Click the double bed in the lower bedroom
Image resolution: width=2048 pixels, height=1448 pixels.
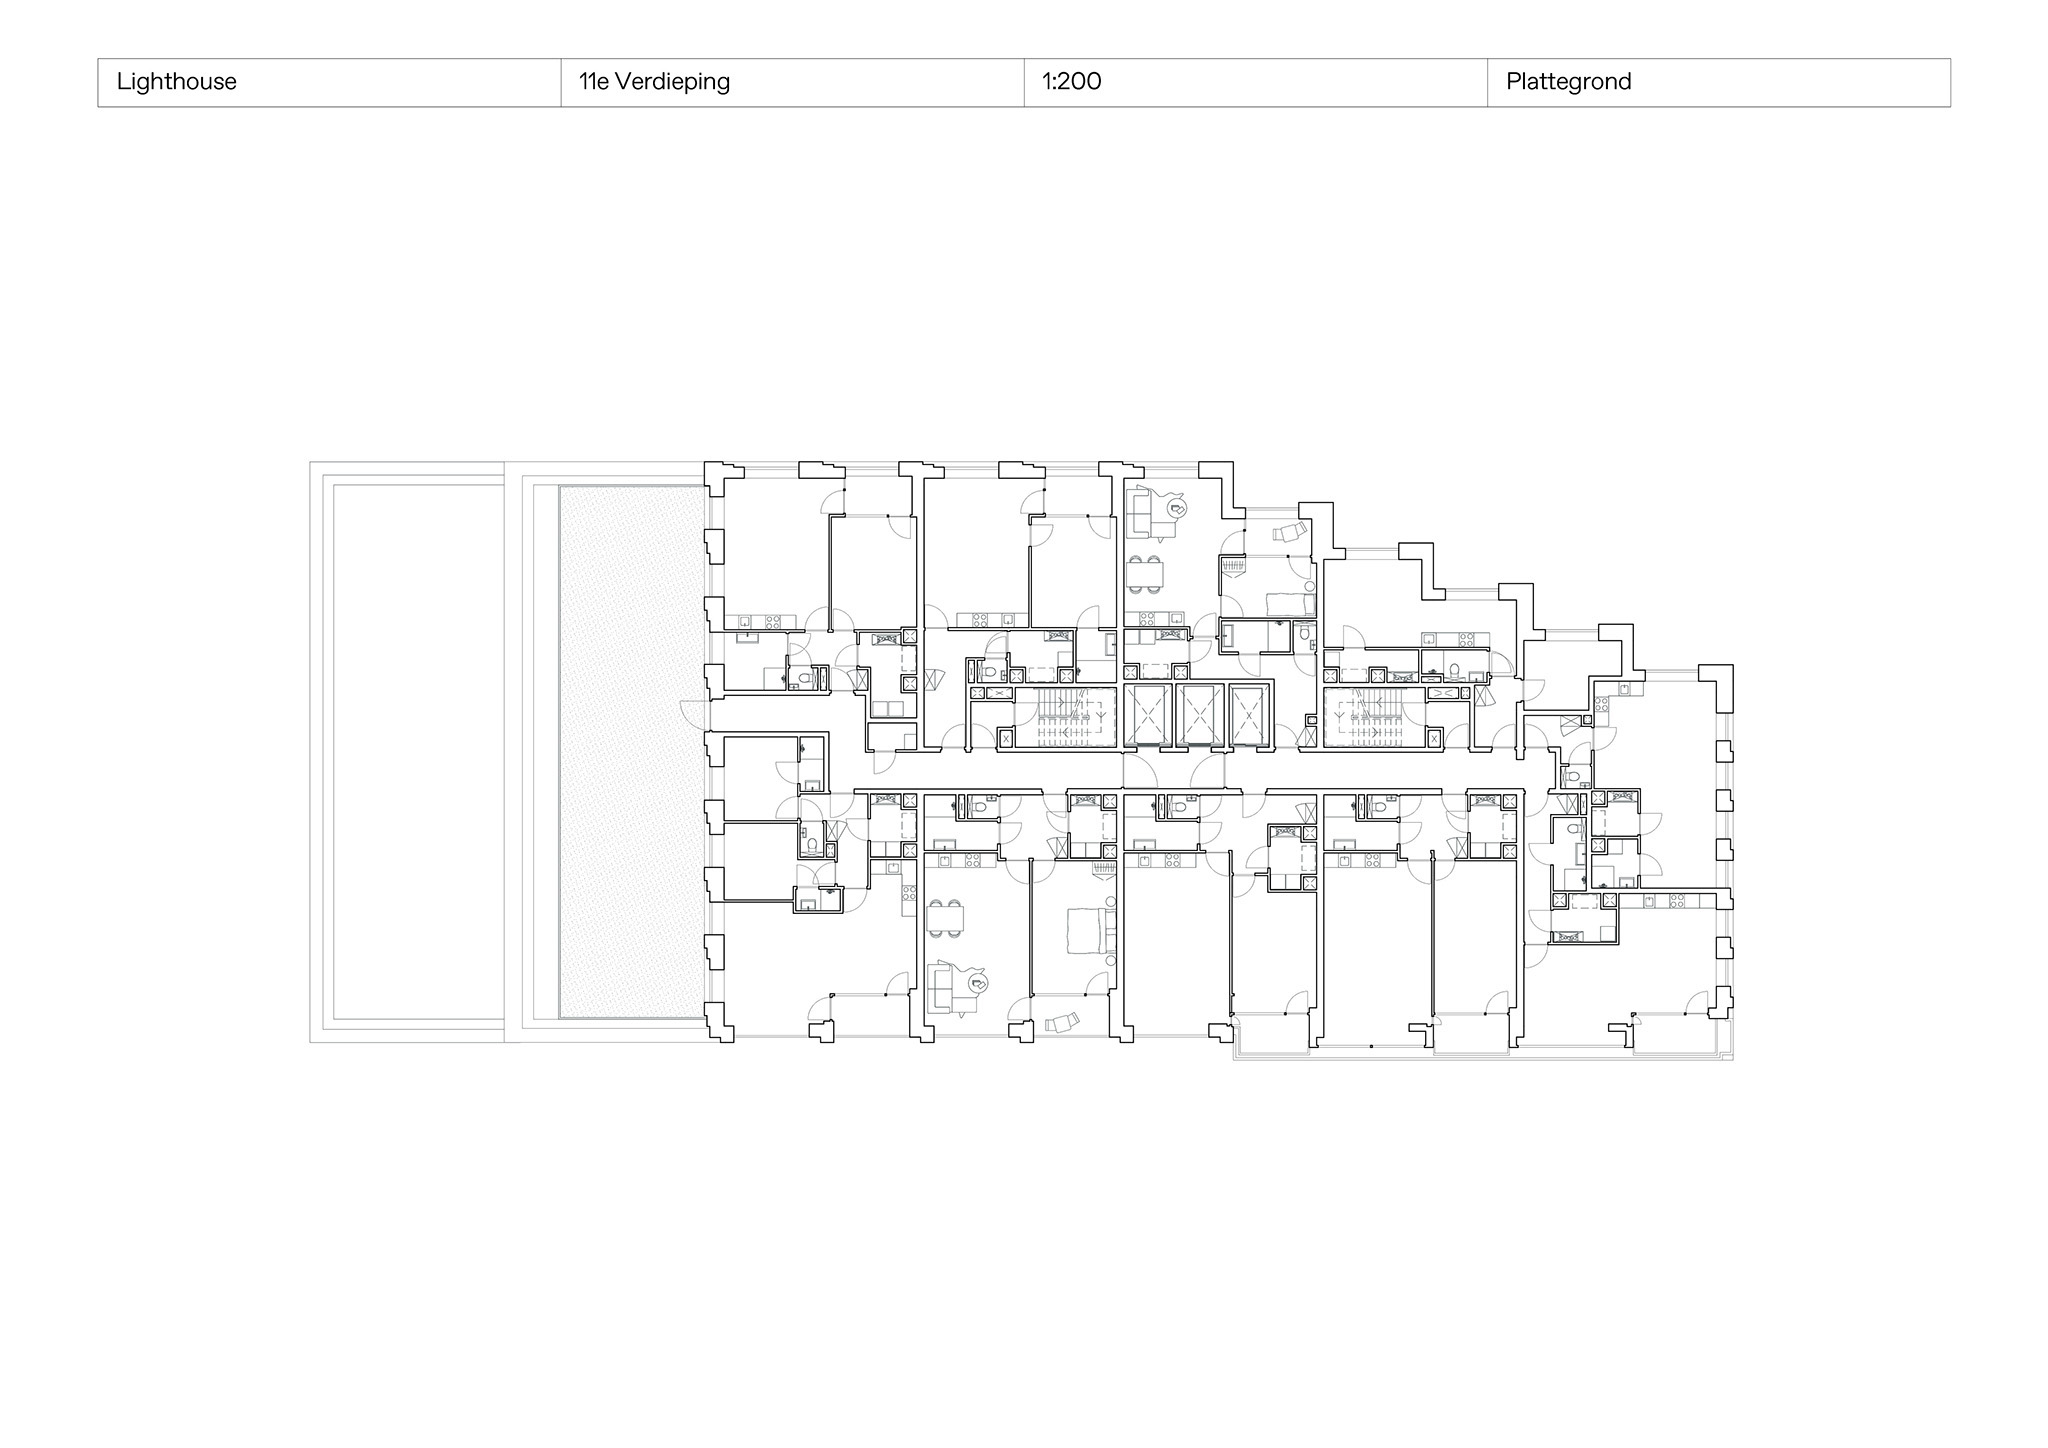point(1090,930)
